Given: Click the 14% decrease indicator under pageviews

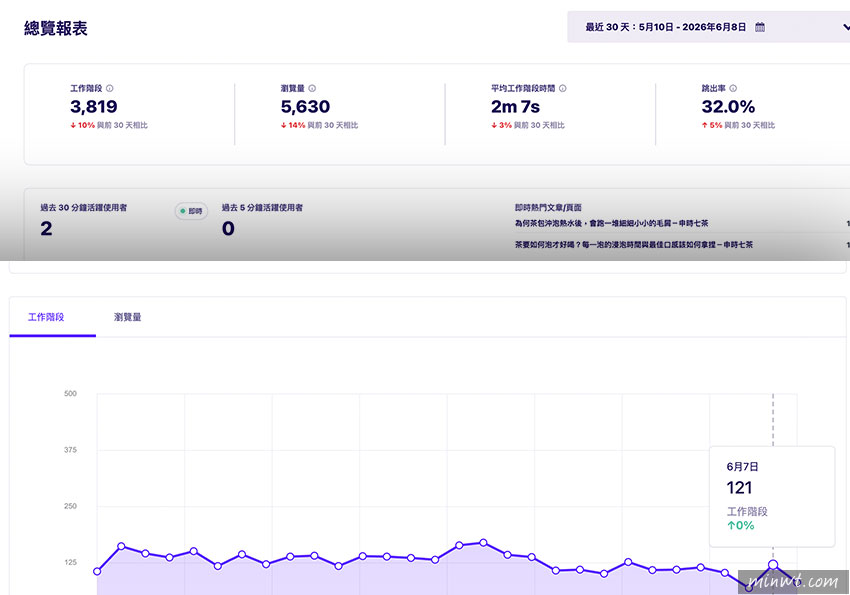Looking at the screenshot, I should (293, 125).
